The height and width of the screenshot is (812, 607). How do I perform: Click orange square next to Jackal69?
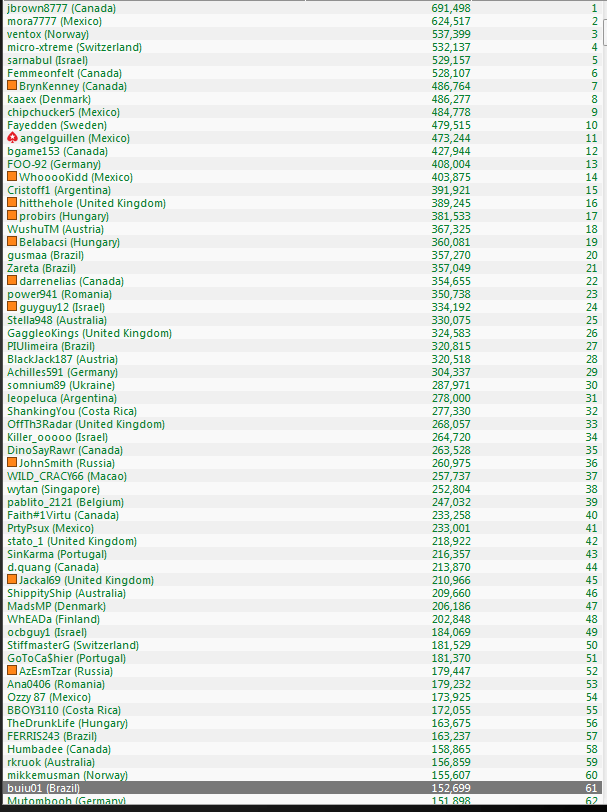12,579
